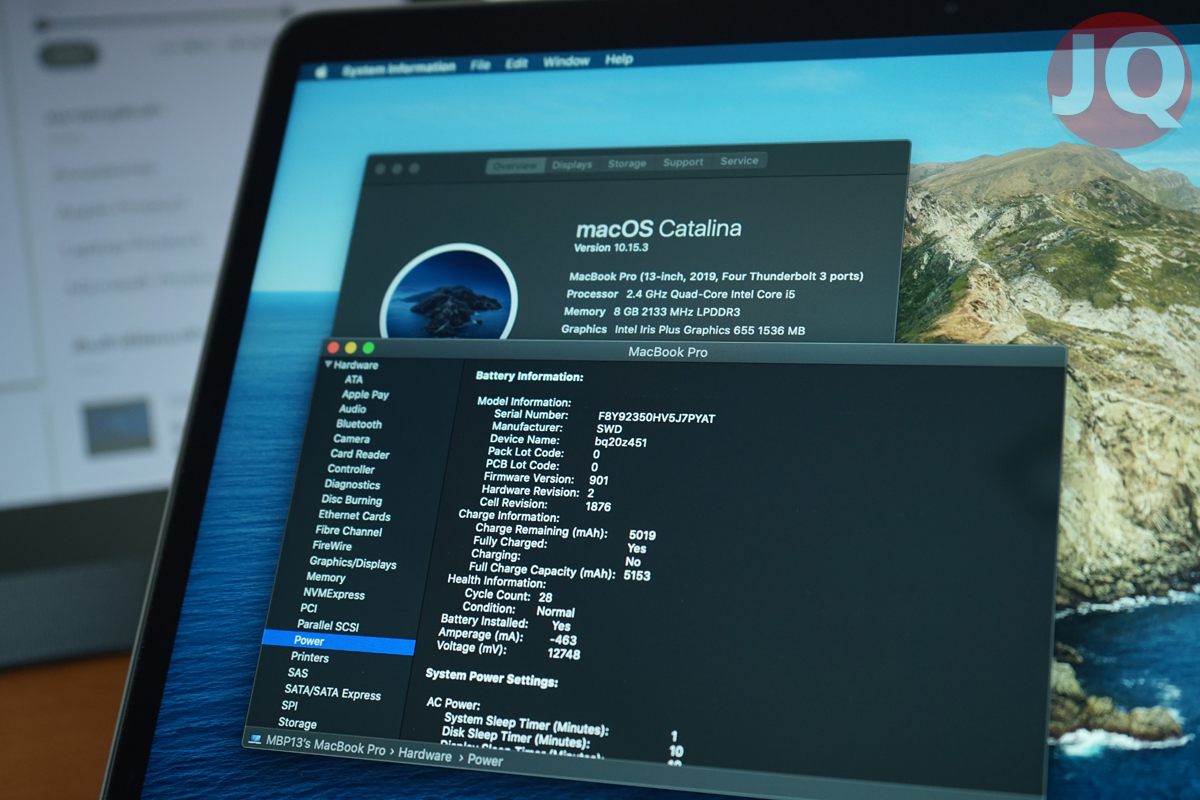This screenshot has height=800, width=1200.
Task: Minimize the MacBook Pro System Information window
Action: (x=350, y=347)
